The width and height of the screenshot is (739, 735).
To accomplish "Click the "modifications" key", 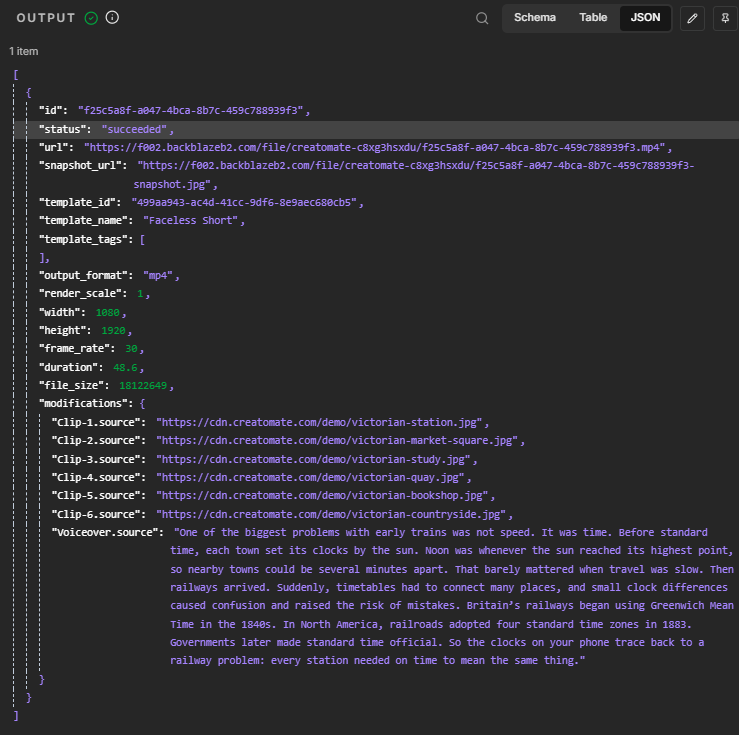I will [83, 403].
